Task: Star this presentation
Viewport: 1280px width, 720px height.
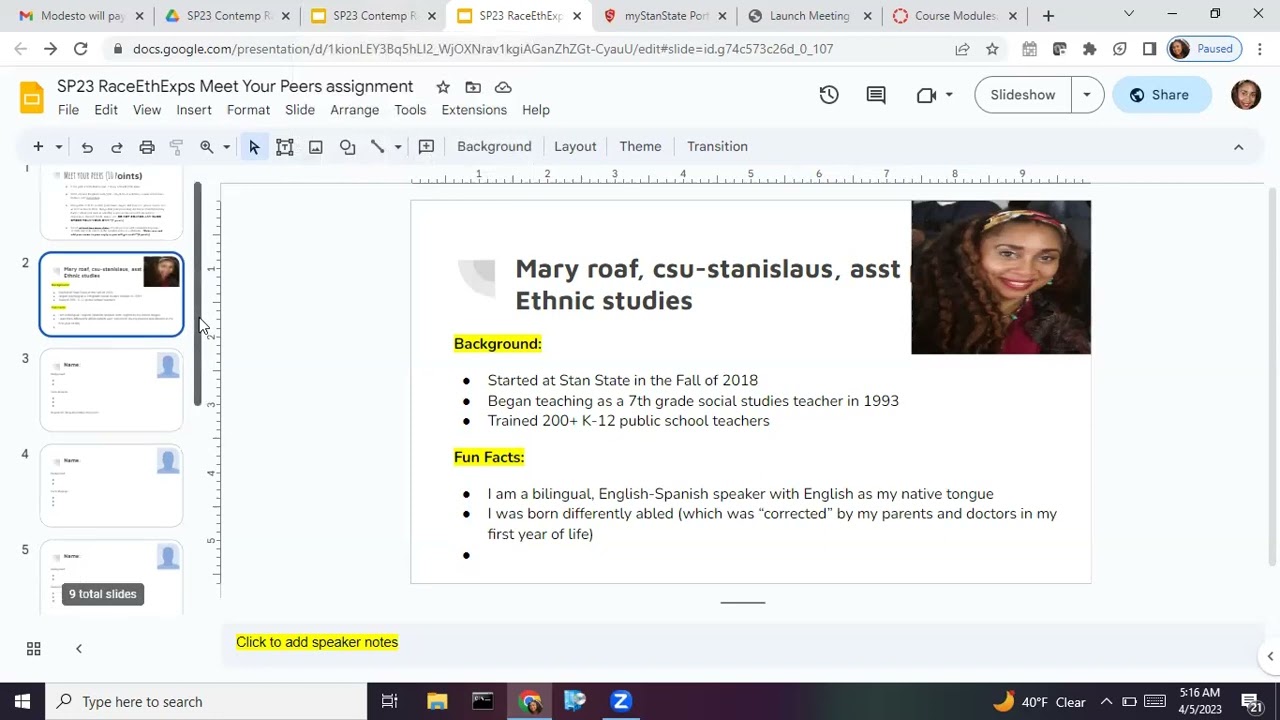Action: 443,87
